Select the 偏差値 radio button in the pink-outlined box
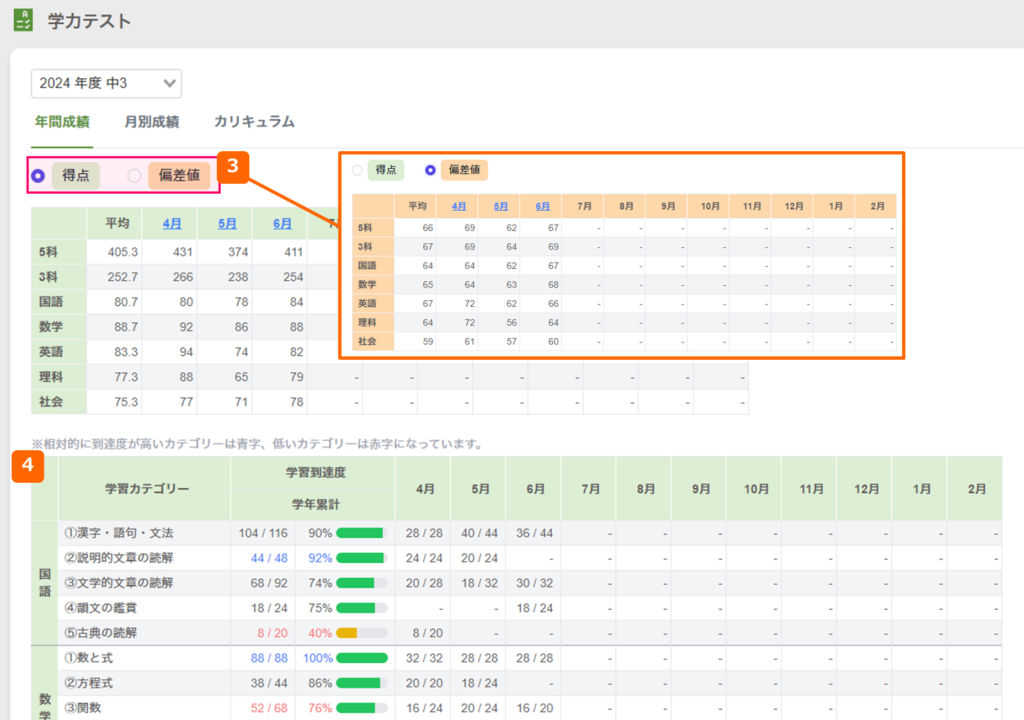Screen dimensions: 1024x720 134,176
